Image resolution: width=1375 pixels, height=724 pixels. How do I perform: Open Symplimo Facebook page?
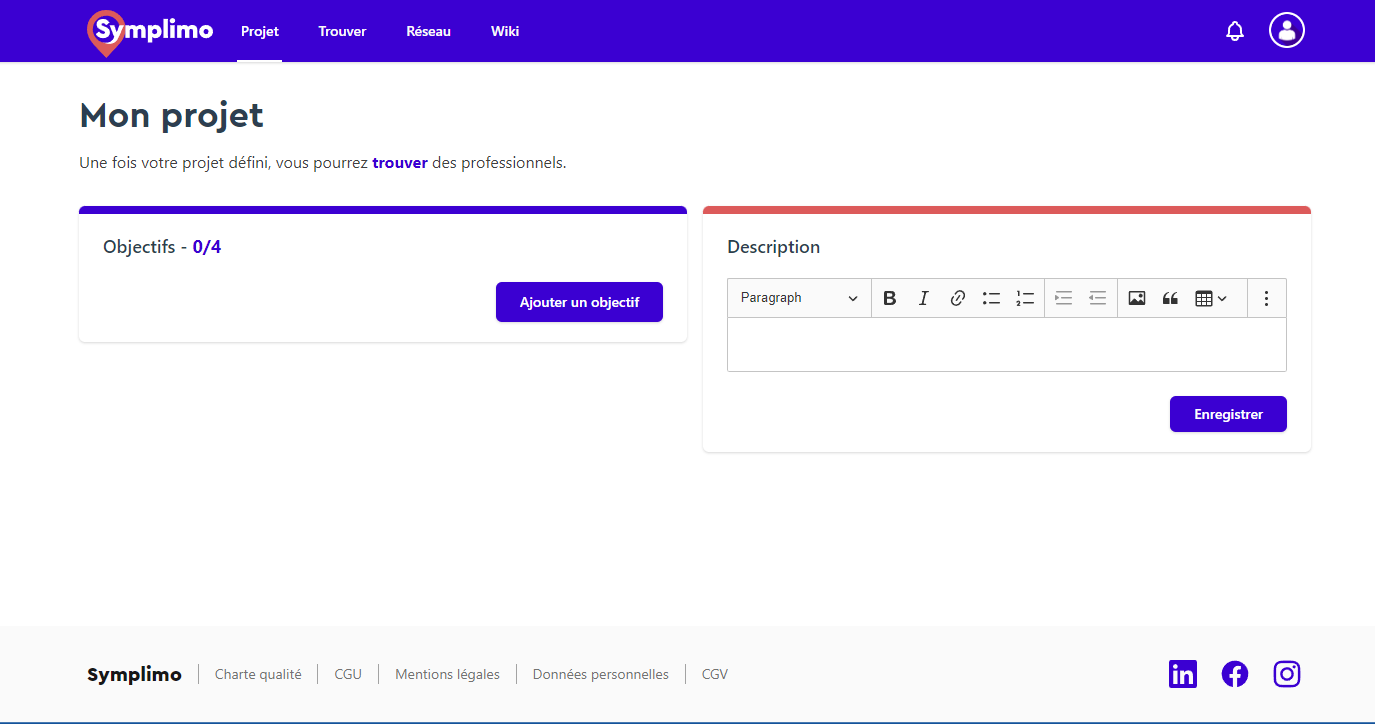click(1235, 674)
